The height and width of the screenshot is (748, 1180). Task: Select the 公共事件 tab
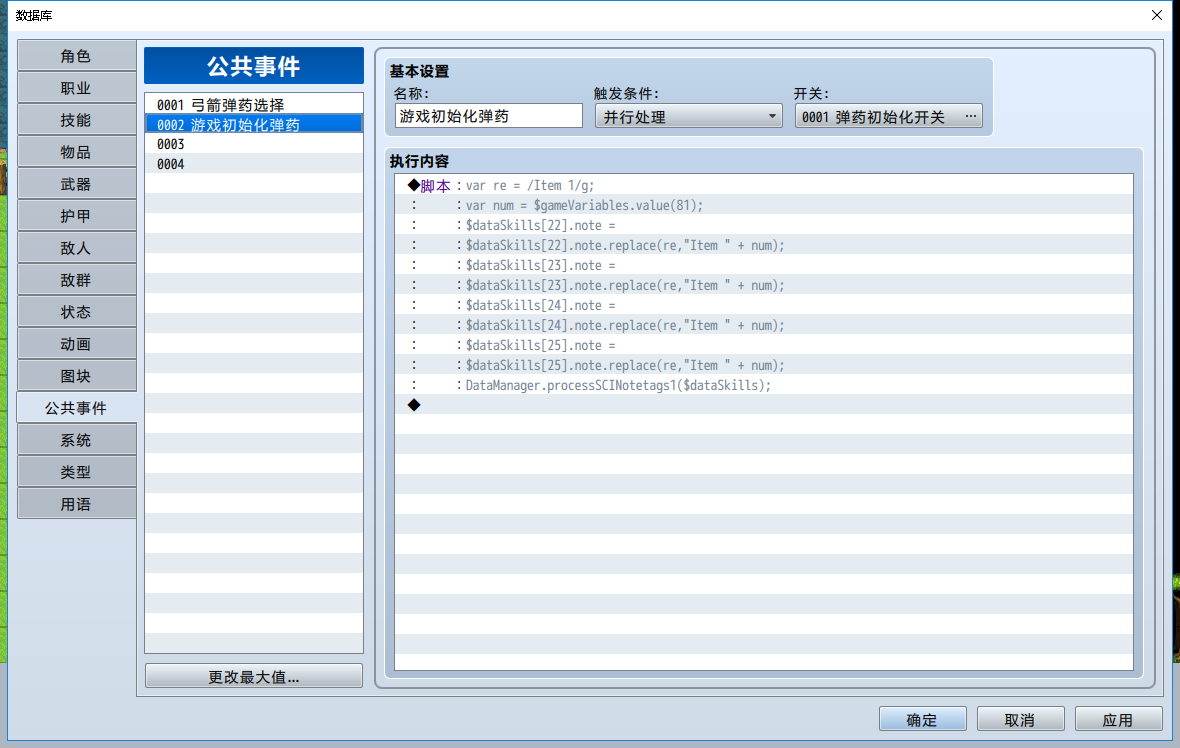76,408
